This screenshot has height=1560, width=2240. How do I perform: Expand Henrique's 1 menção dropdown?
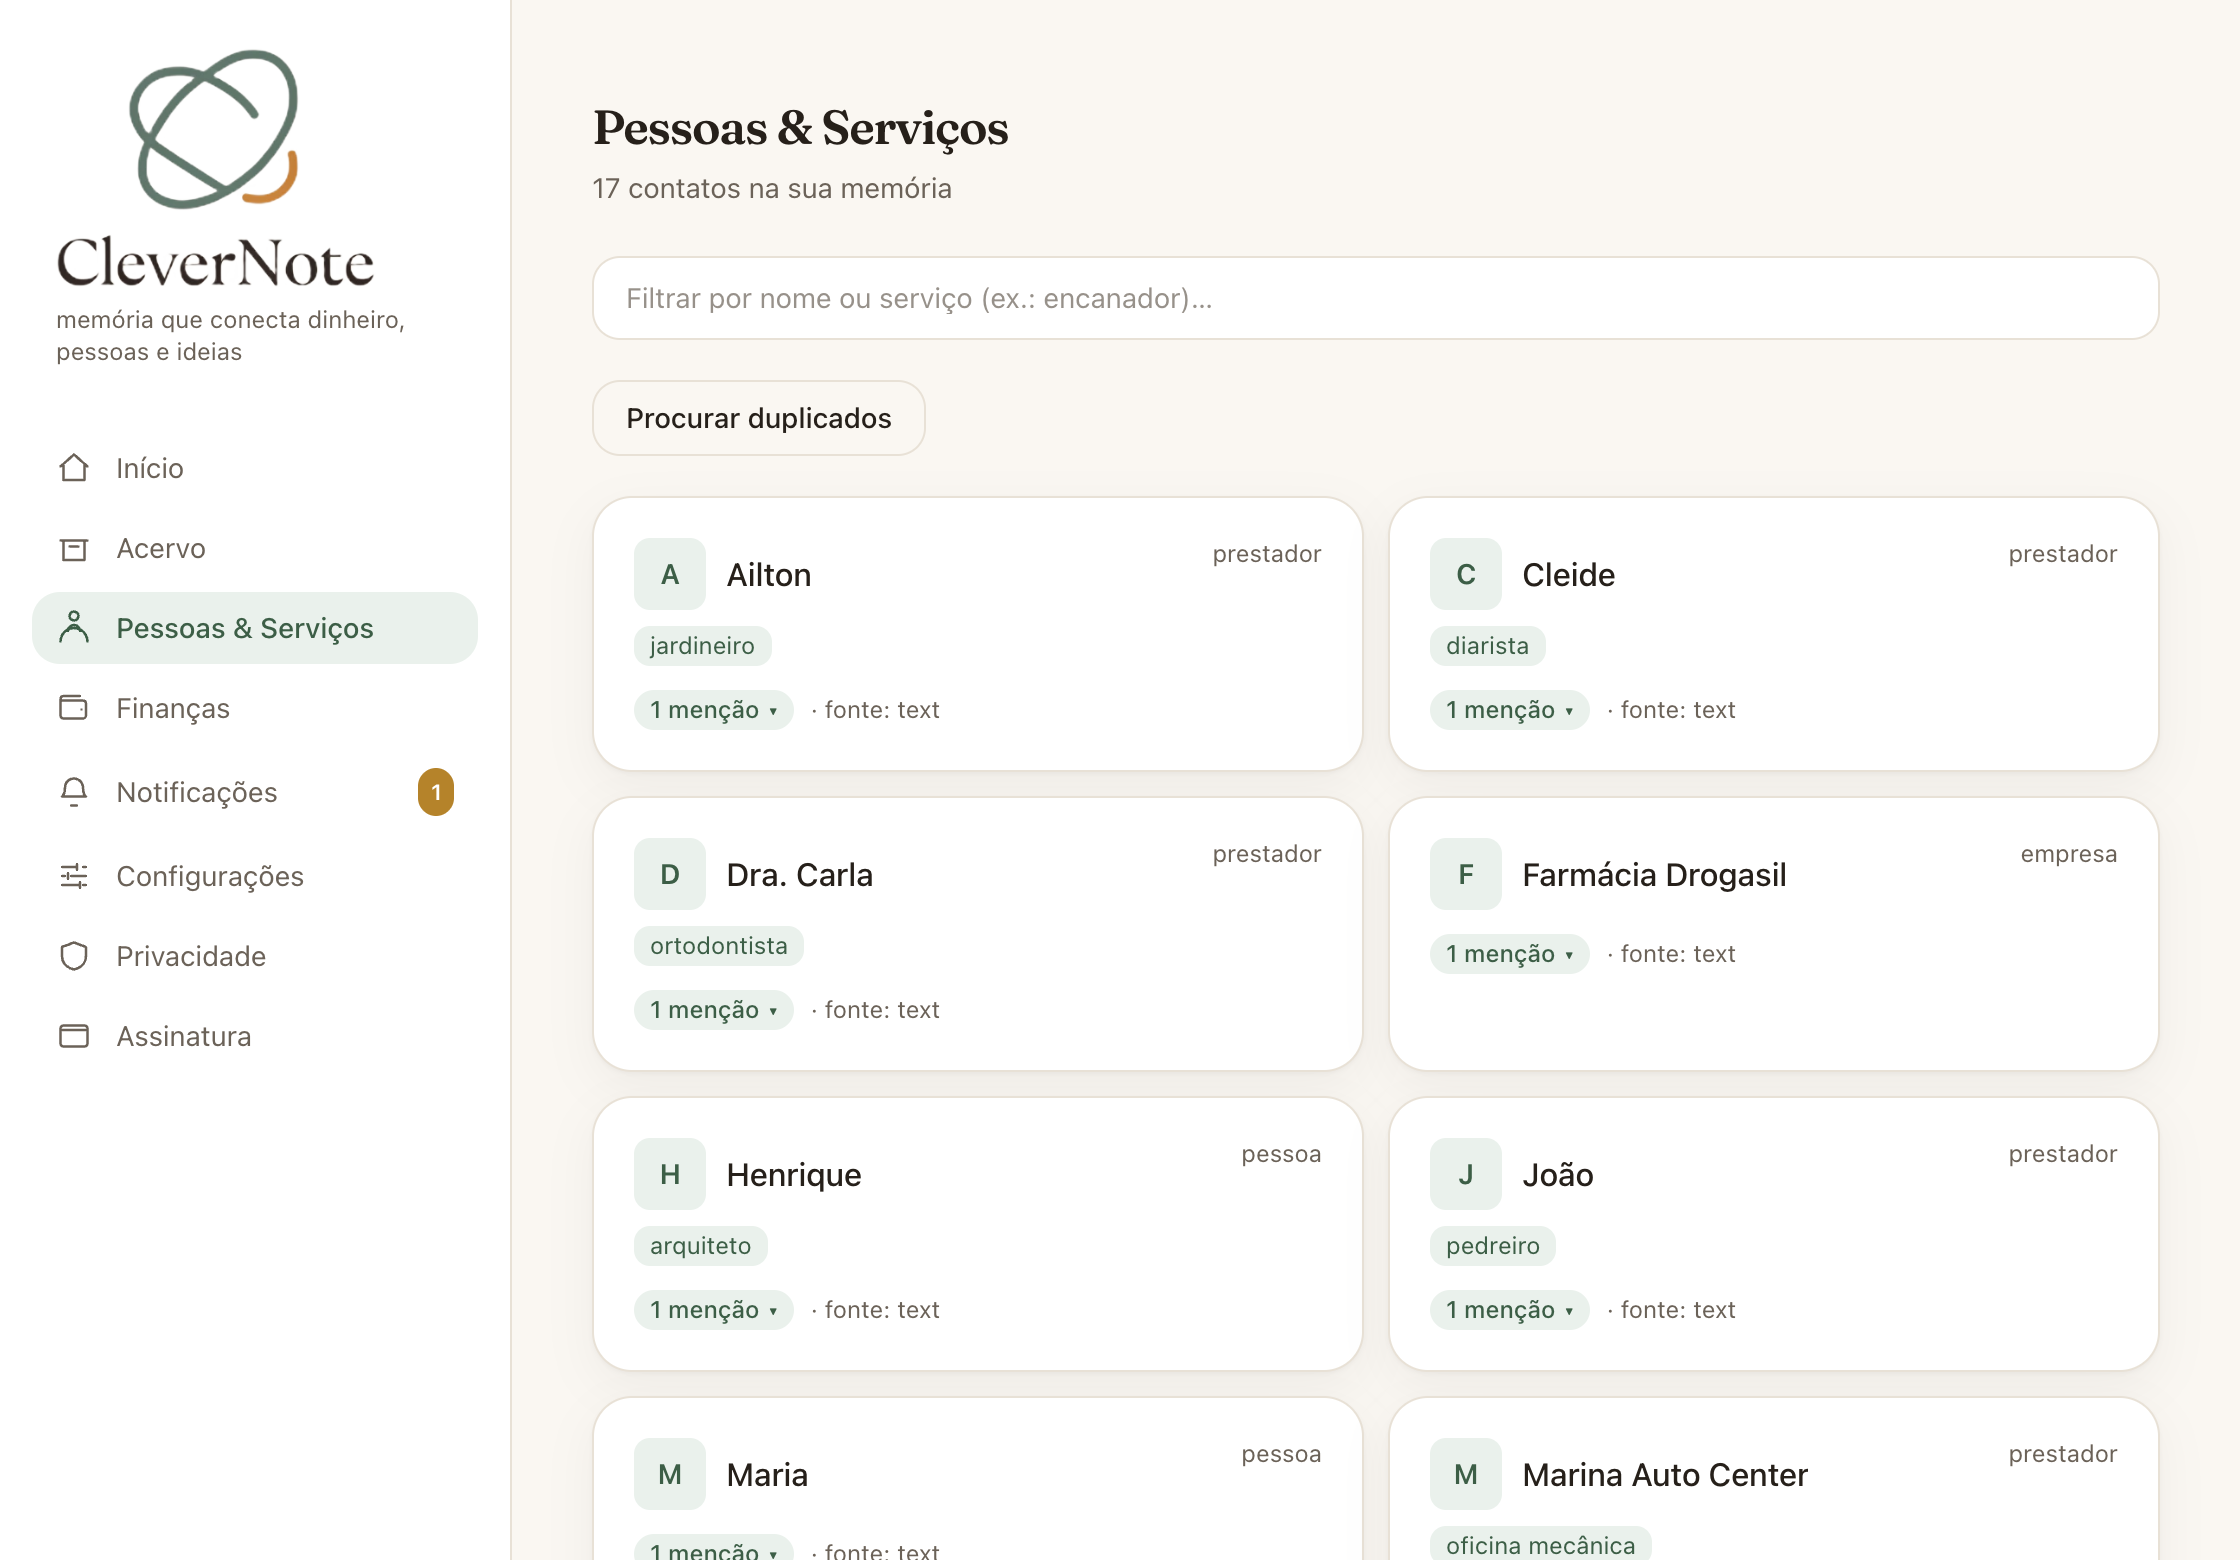point(714,1310)
